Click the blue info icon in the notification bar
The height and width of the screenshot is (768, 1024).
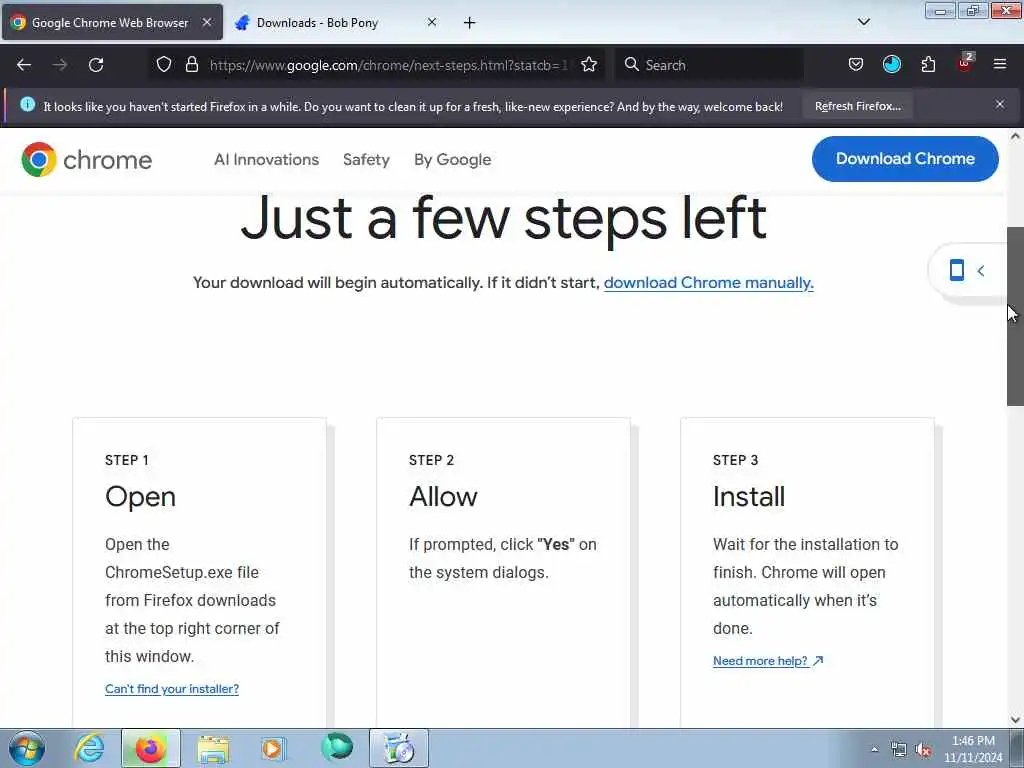[27, 104]
